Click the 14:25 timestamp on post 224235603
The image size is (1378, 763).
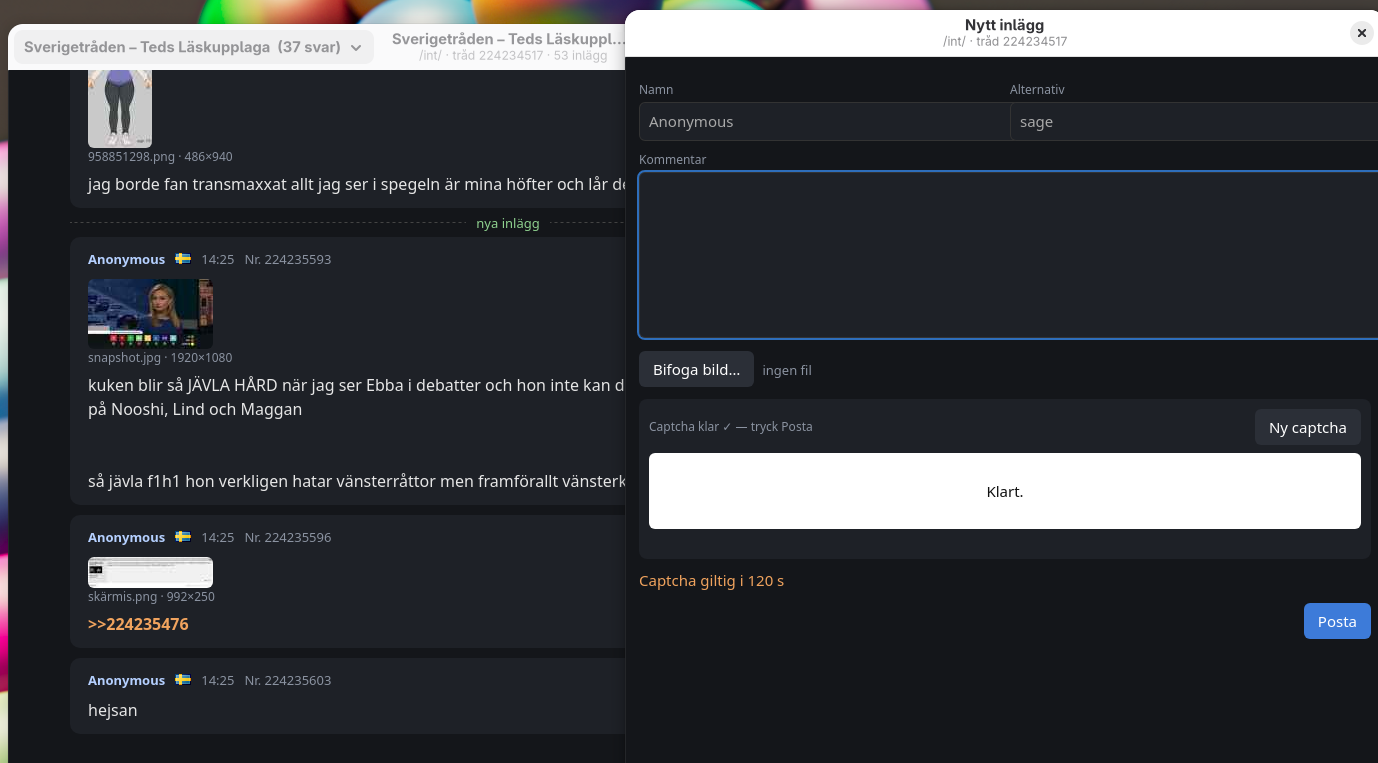(x=218, y=680)
